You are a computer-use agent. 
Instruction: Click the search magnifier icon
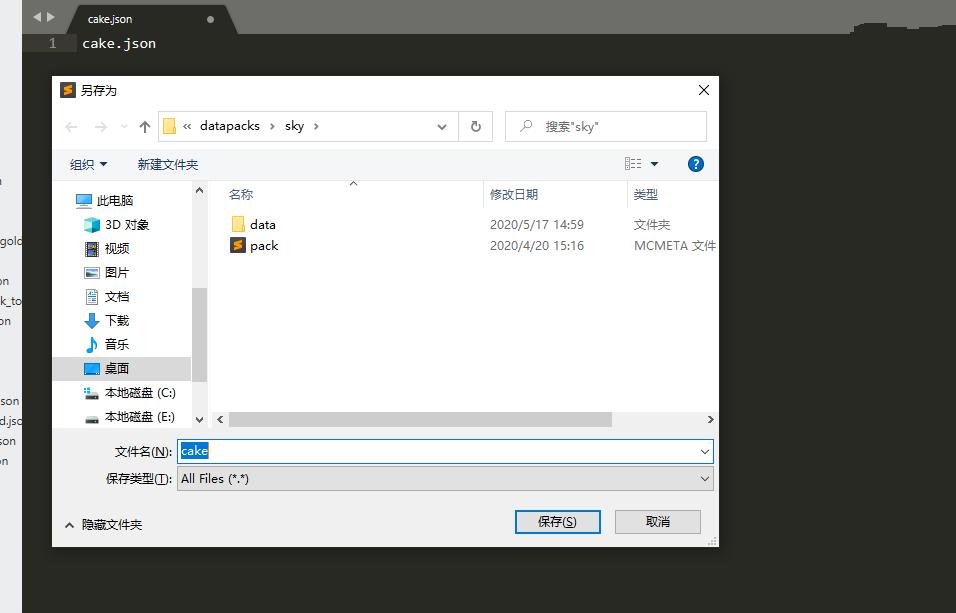[x=526, y=126]
